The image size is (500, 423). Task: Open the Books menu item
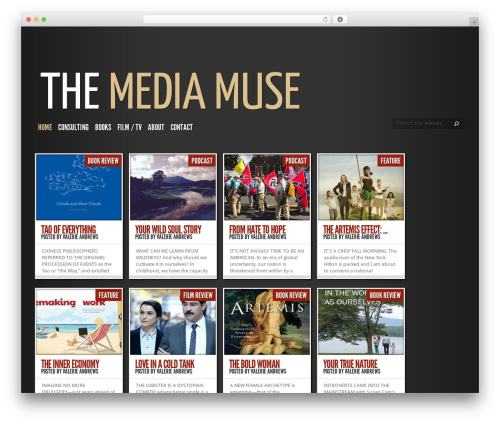103,127
